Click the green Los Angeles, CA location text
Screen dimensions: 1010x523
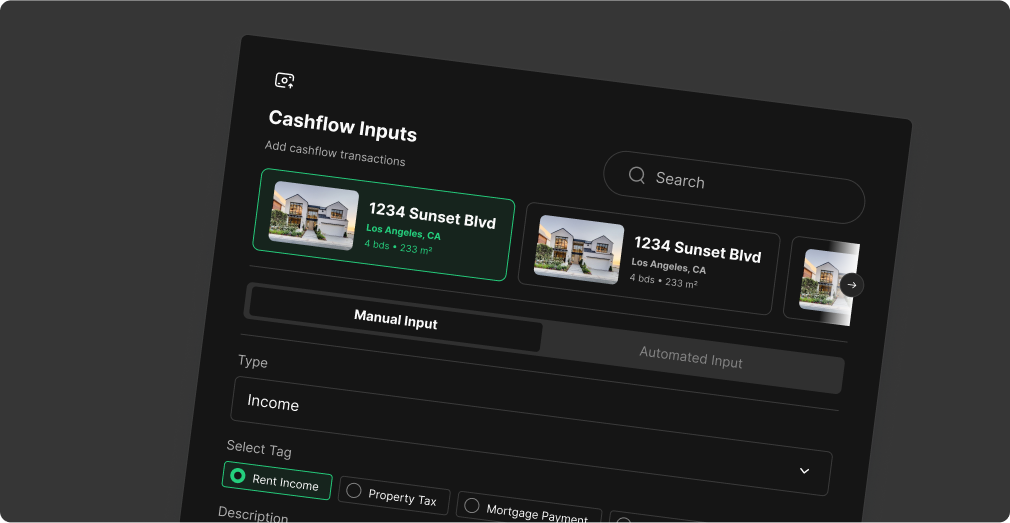click(x=403, y=232)
